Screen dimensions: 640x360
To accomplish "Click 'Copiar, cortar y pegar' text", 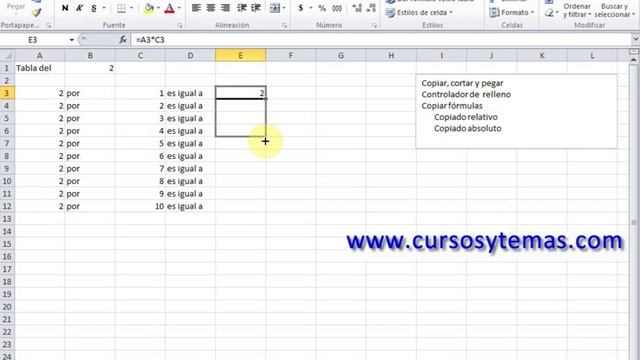I will [x=462, y=83].
